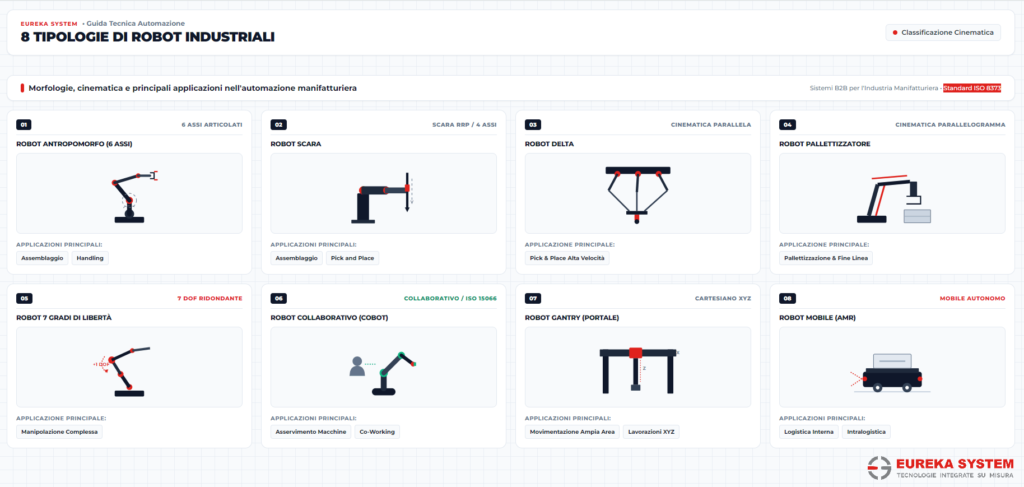
Task: Click the red MOBILE AUTONOMO label
Action: 972,298
